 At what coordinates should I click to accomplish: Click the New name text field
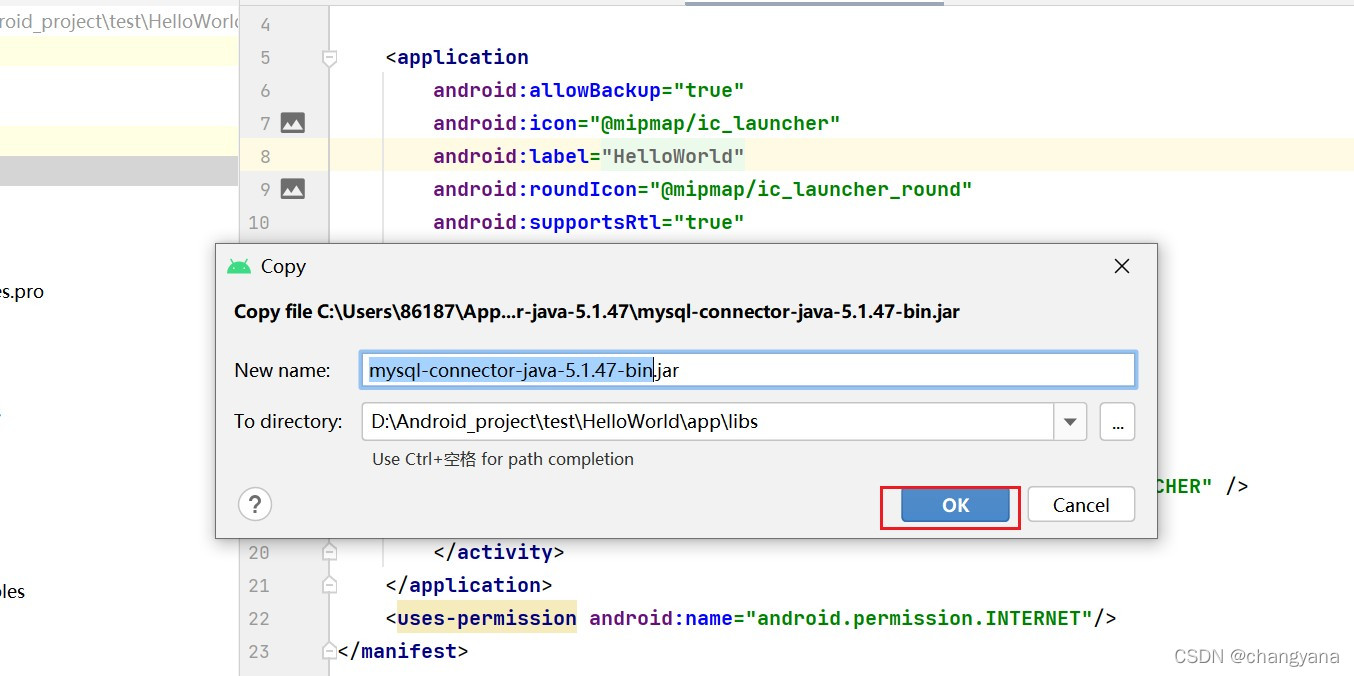tap(747, 370)
